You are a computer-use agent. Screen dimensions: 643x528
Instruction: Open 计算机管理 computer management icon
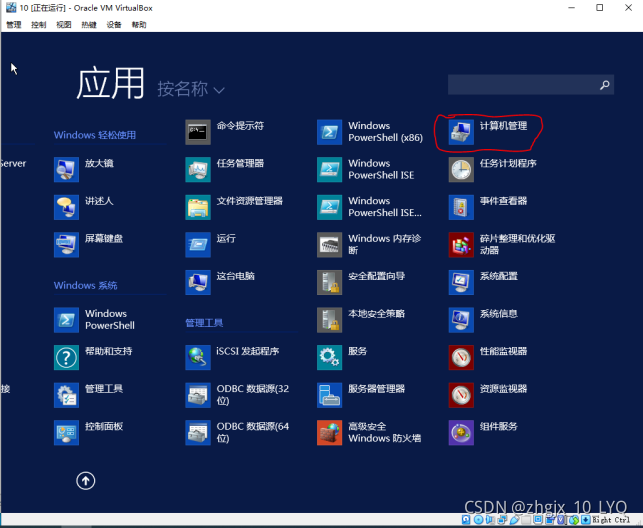pos(461,132)
